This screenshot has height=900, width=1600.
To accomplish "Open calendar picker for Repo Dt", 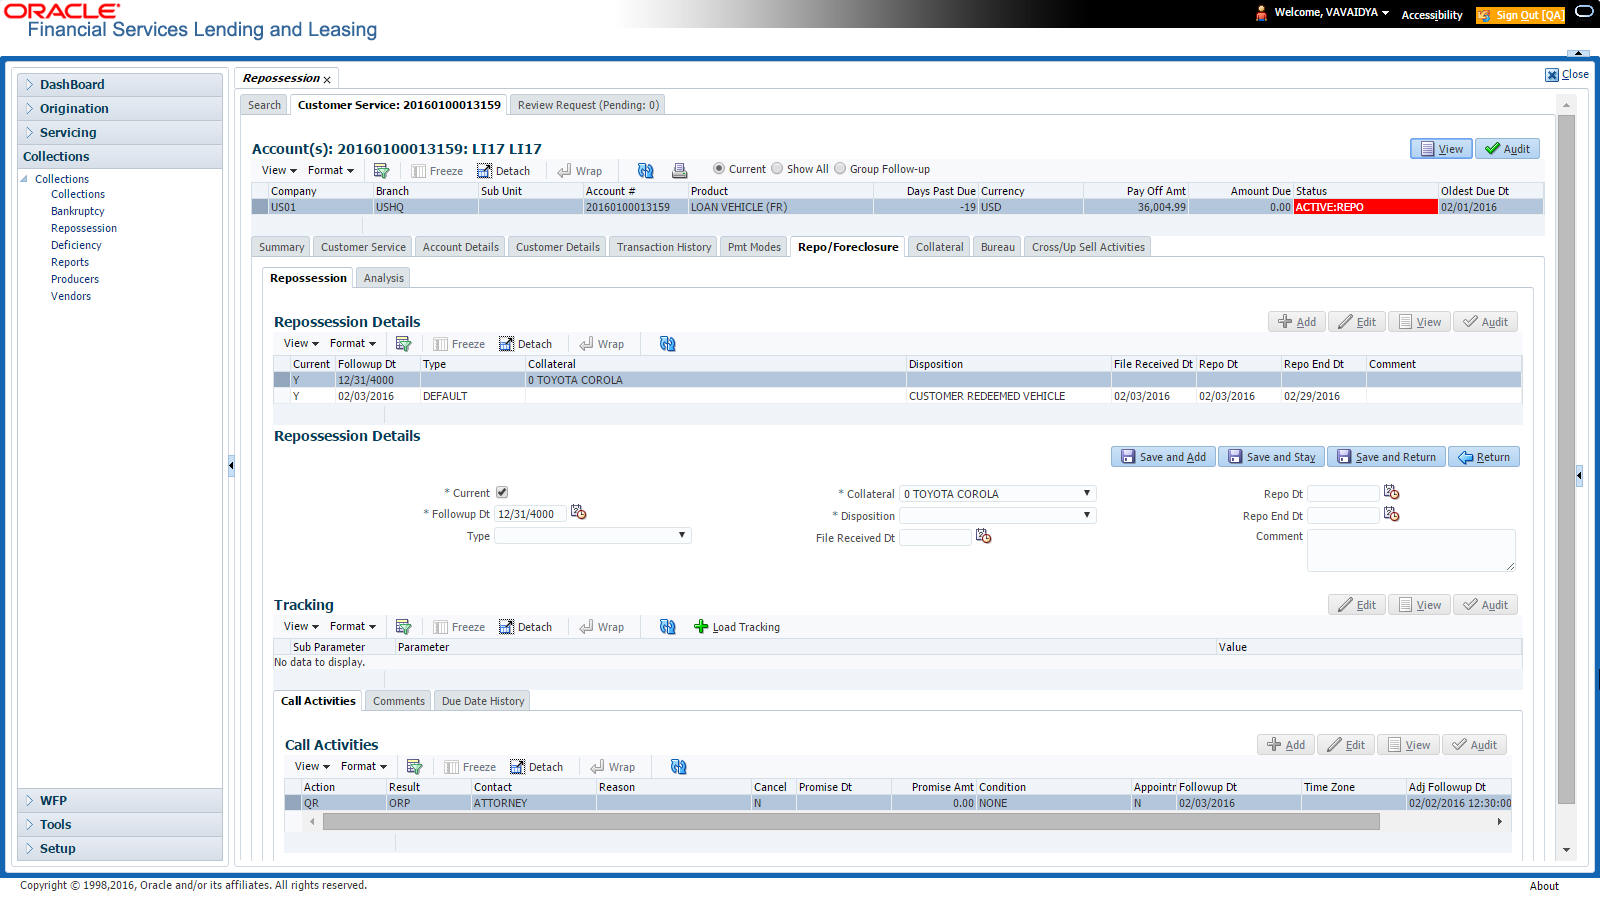I will [x=1391, y=492].
